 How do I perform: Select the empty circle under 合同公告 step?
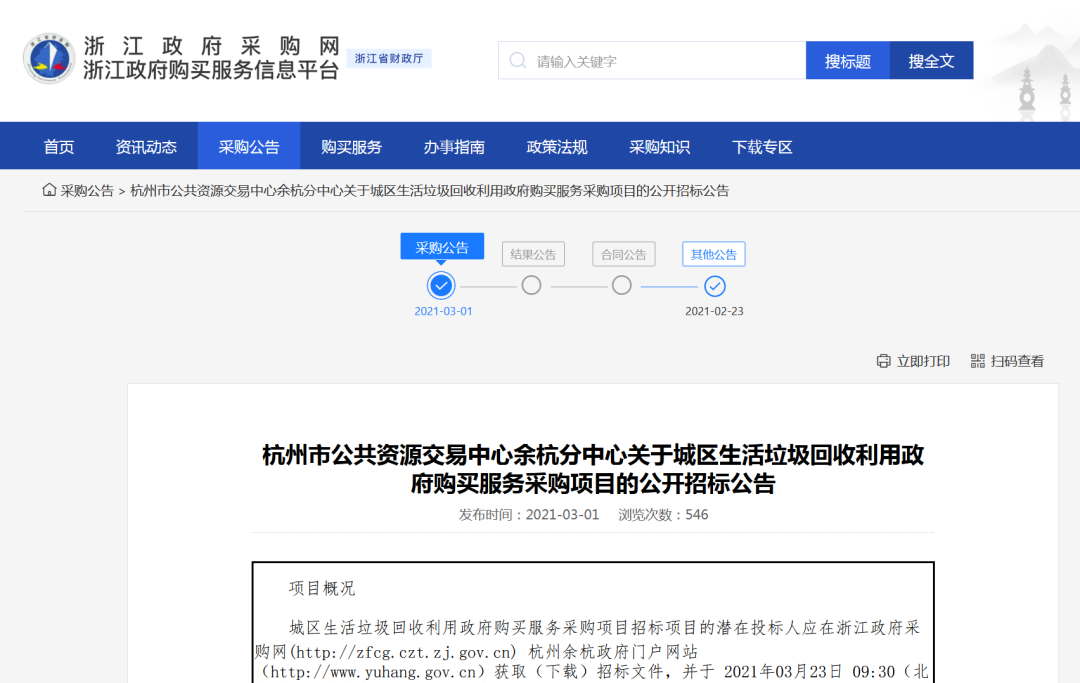pos(621,285)
